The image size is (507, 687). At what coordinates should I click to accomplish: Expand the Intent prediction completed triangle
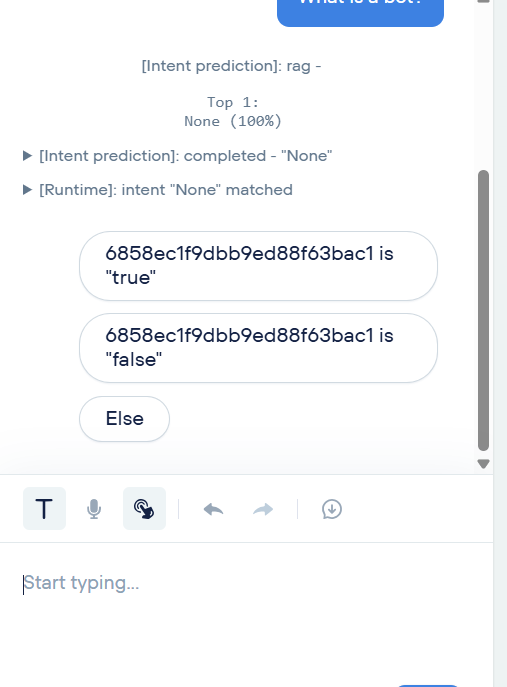[27, 156]
